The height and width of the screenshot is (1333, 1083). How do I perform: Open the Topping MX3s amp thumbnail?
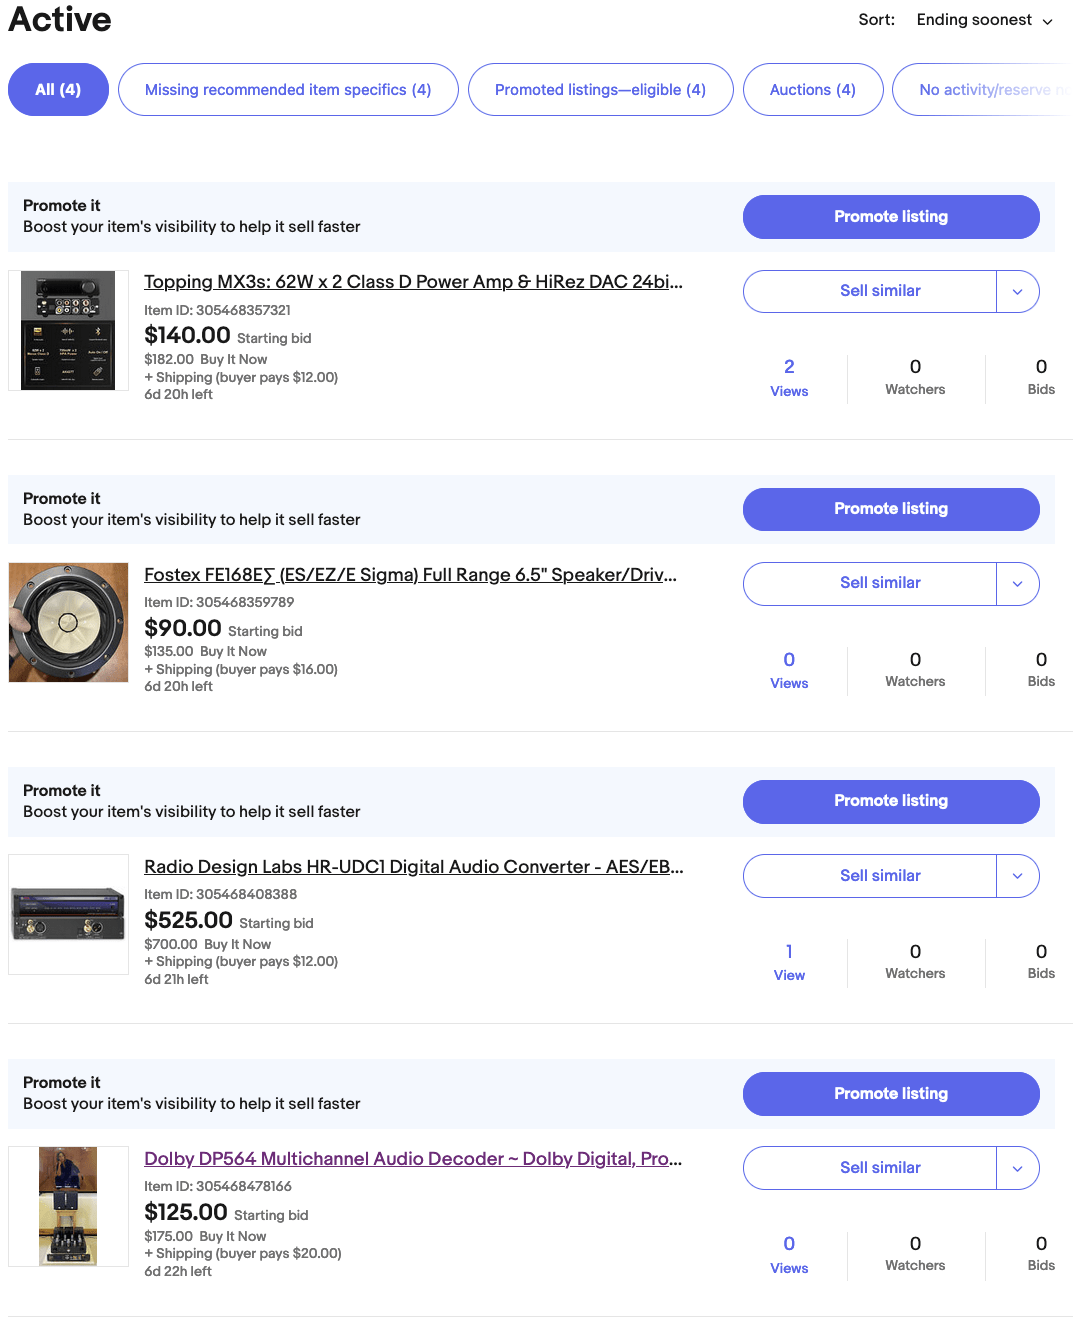[68, 330]
